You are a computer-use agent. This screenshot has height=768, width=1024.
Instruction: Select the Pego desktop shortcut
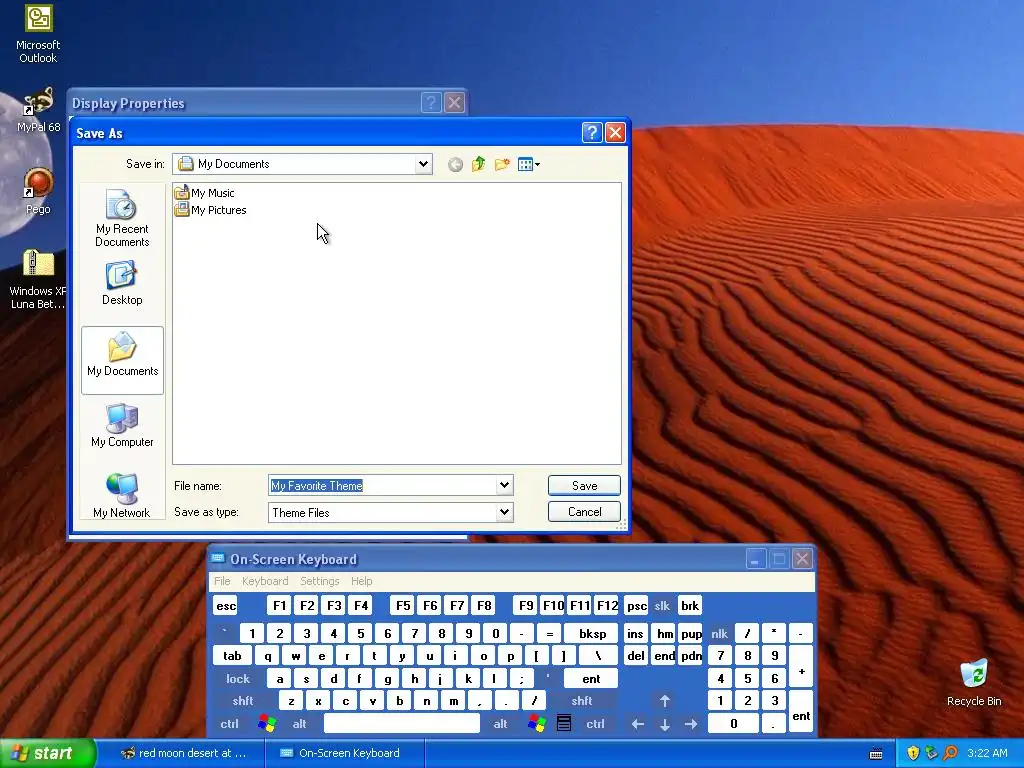[x=38, y=191]
